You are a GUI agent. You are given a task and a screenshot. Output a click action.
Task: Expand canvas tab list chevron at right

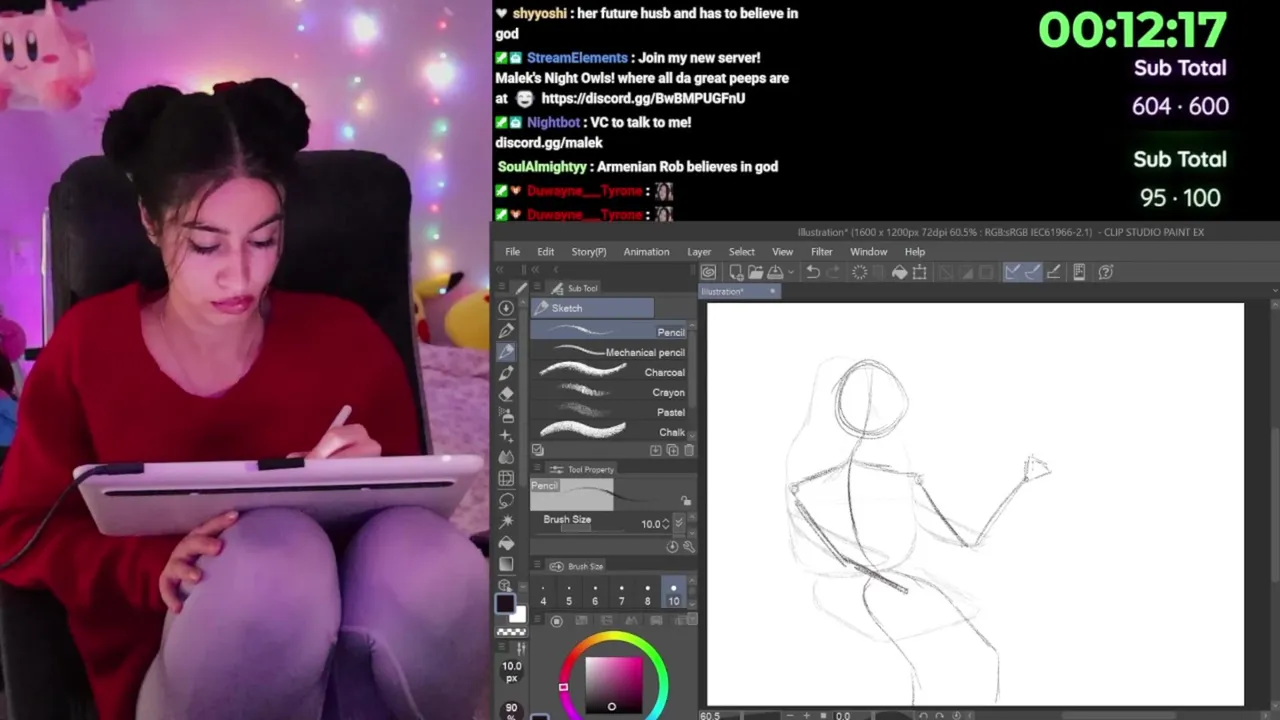coord(1274,291)
